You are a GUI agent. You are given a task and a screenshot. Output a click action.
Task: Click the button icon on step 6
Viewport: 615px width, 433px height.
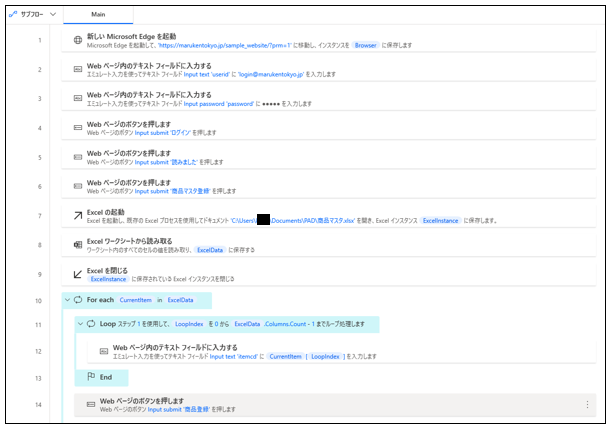click(x=78, y=186)
